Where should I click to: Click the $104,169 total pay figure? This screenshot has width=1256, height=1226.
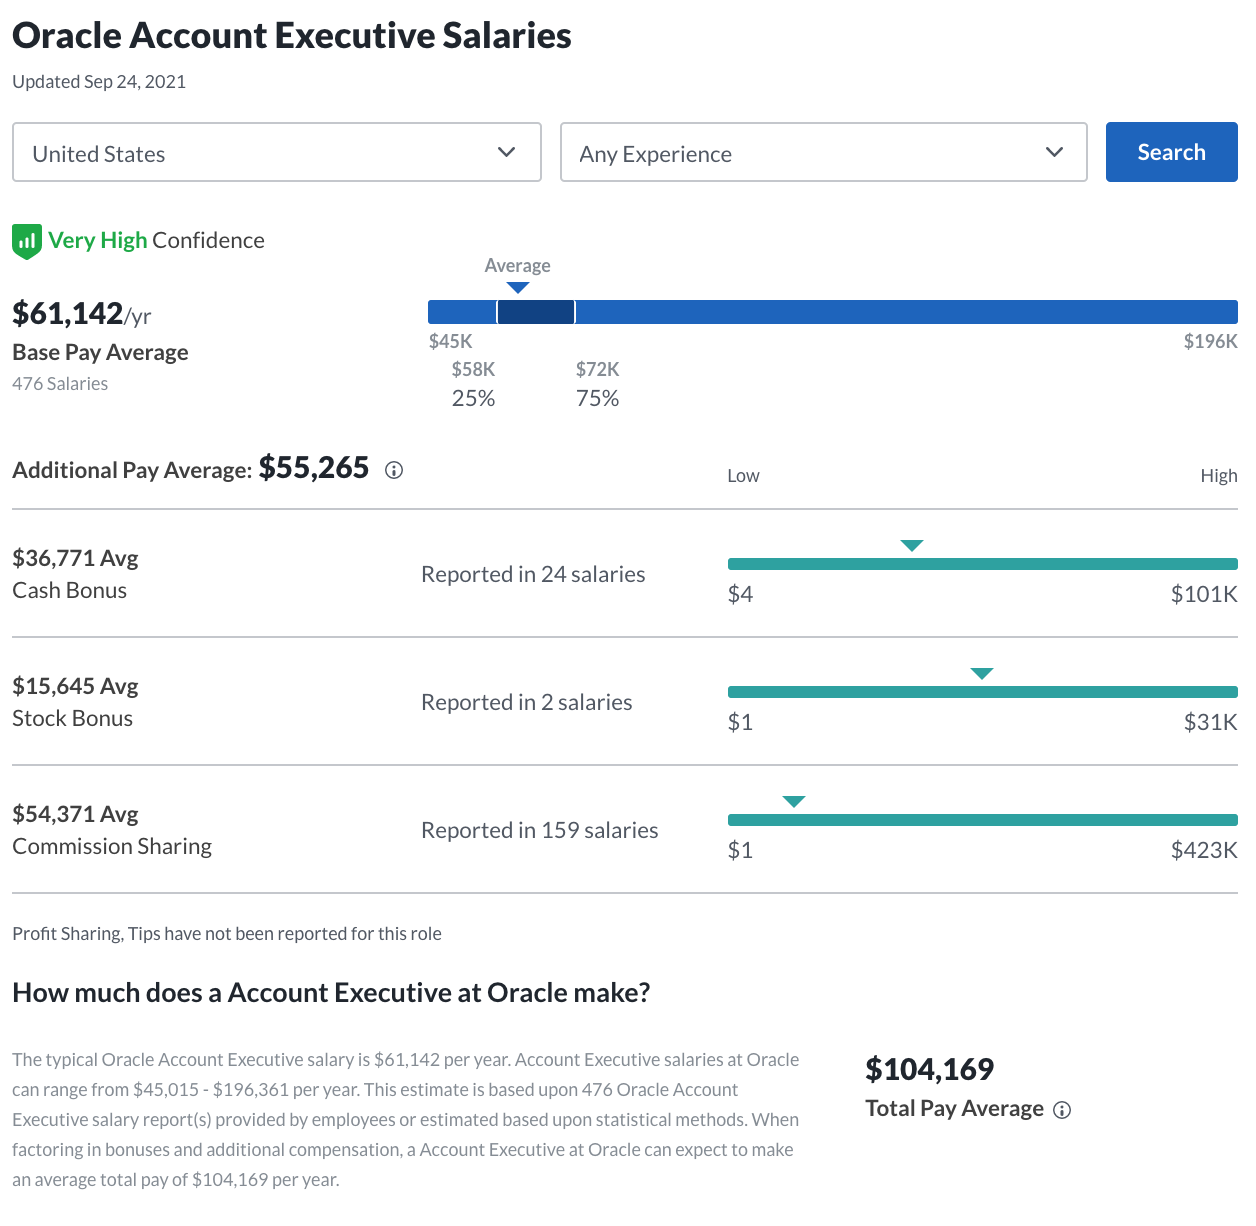(x=930, y=1070)
